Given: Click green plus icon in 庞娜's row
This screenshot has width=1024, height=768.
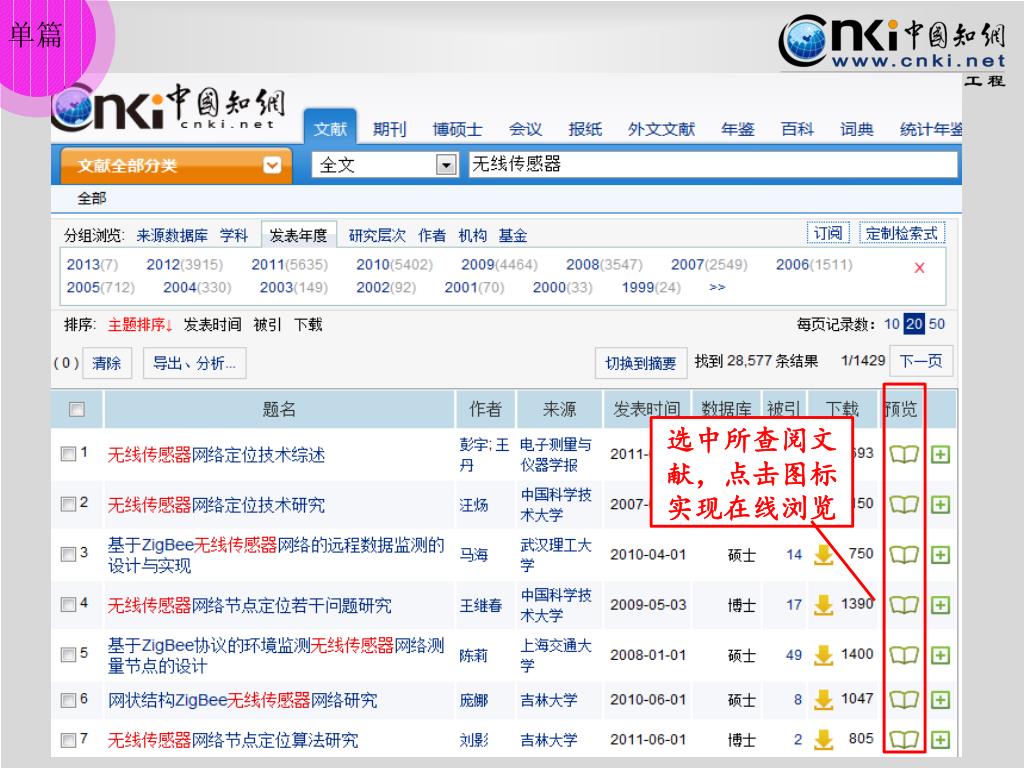Looking at the screenshot, I should (x=940, y=700).
